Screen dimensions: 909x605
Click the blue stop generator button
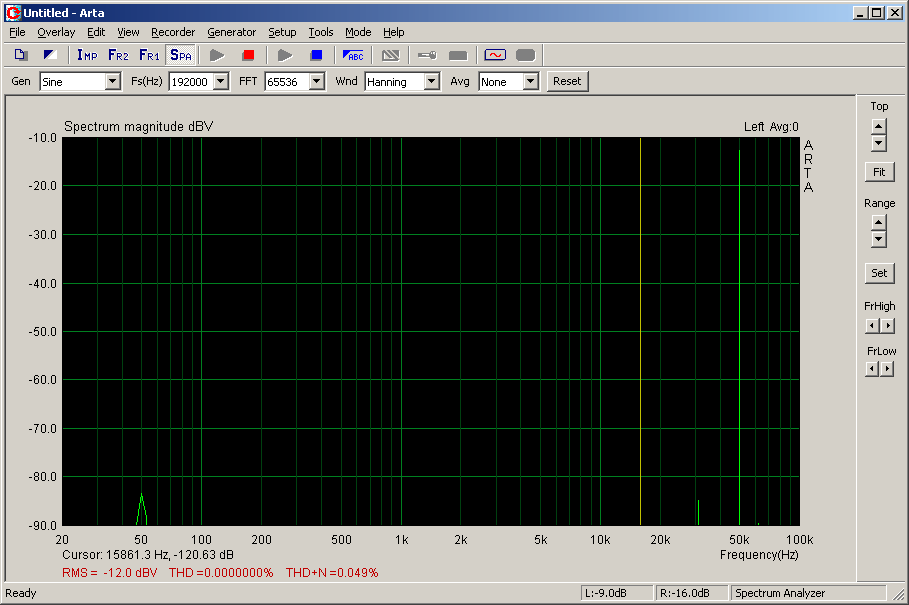click(316, 55)
